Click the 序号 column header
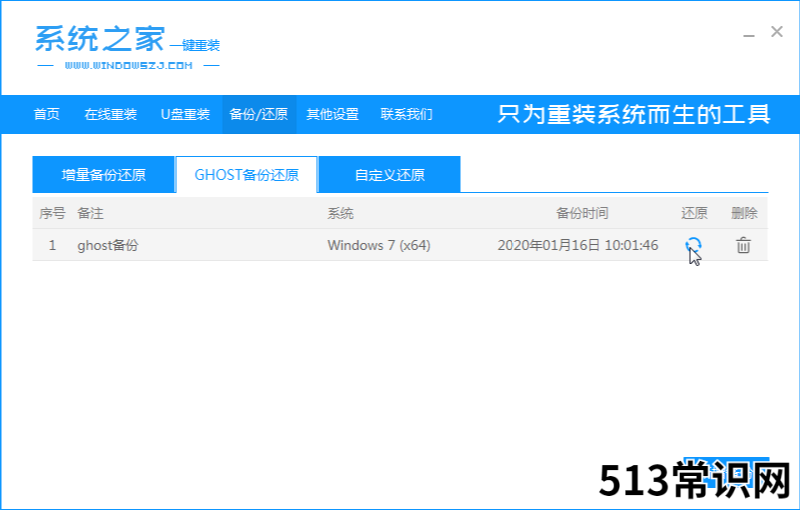The height and width of the screenshot is (511, 800). point(52,213)
